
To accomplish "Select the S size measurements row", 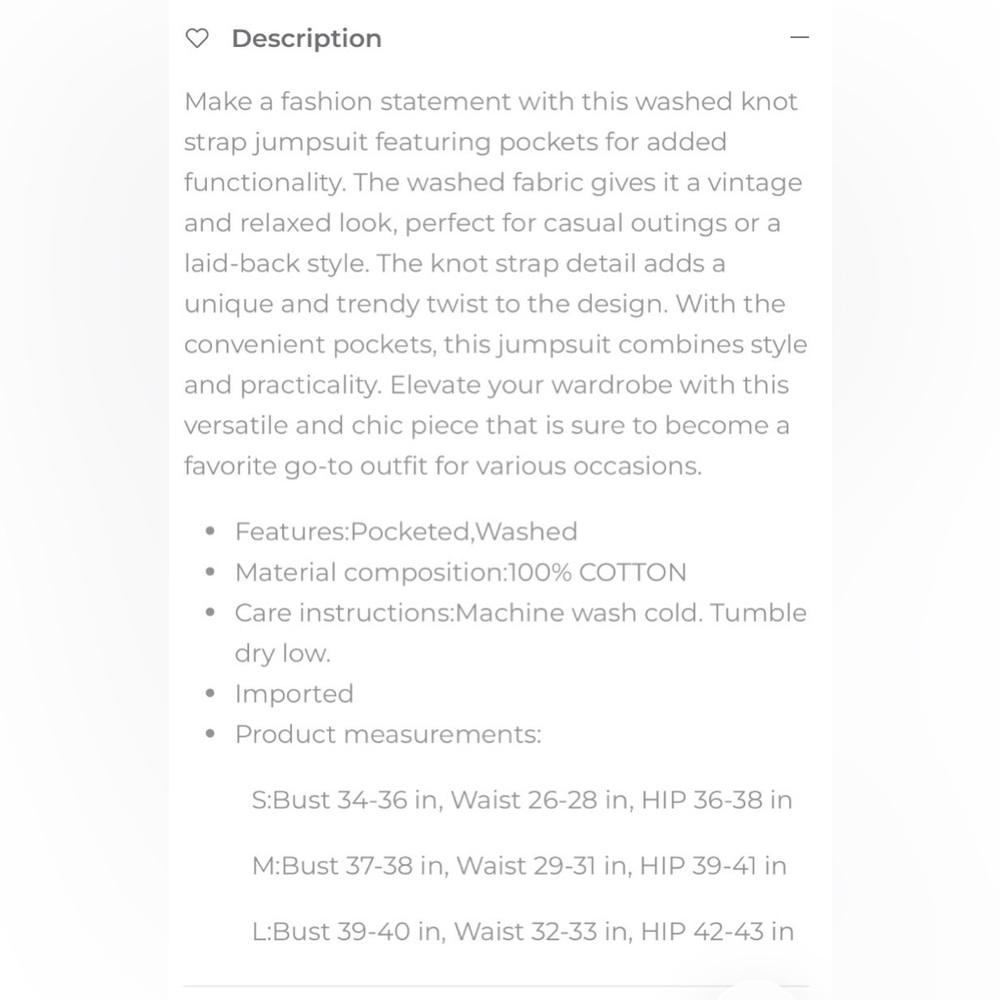I will click(522, 800).
